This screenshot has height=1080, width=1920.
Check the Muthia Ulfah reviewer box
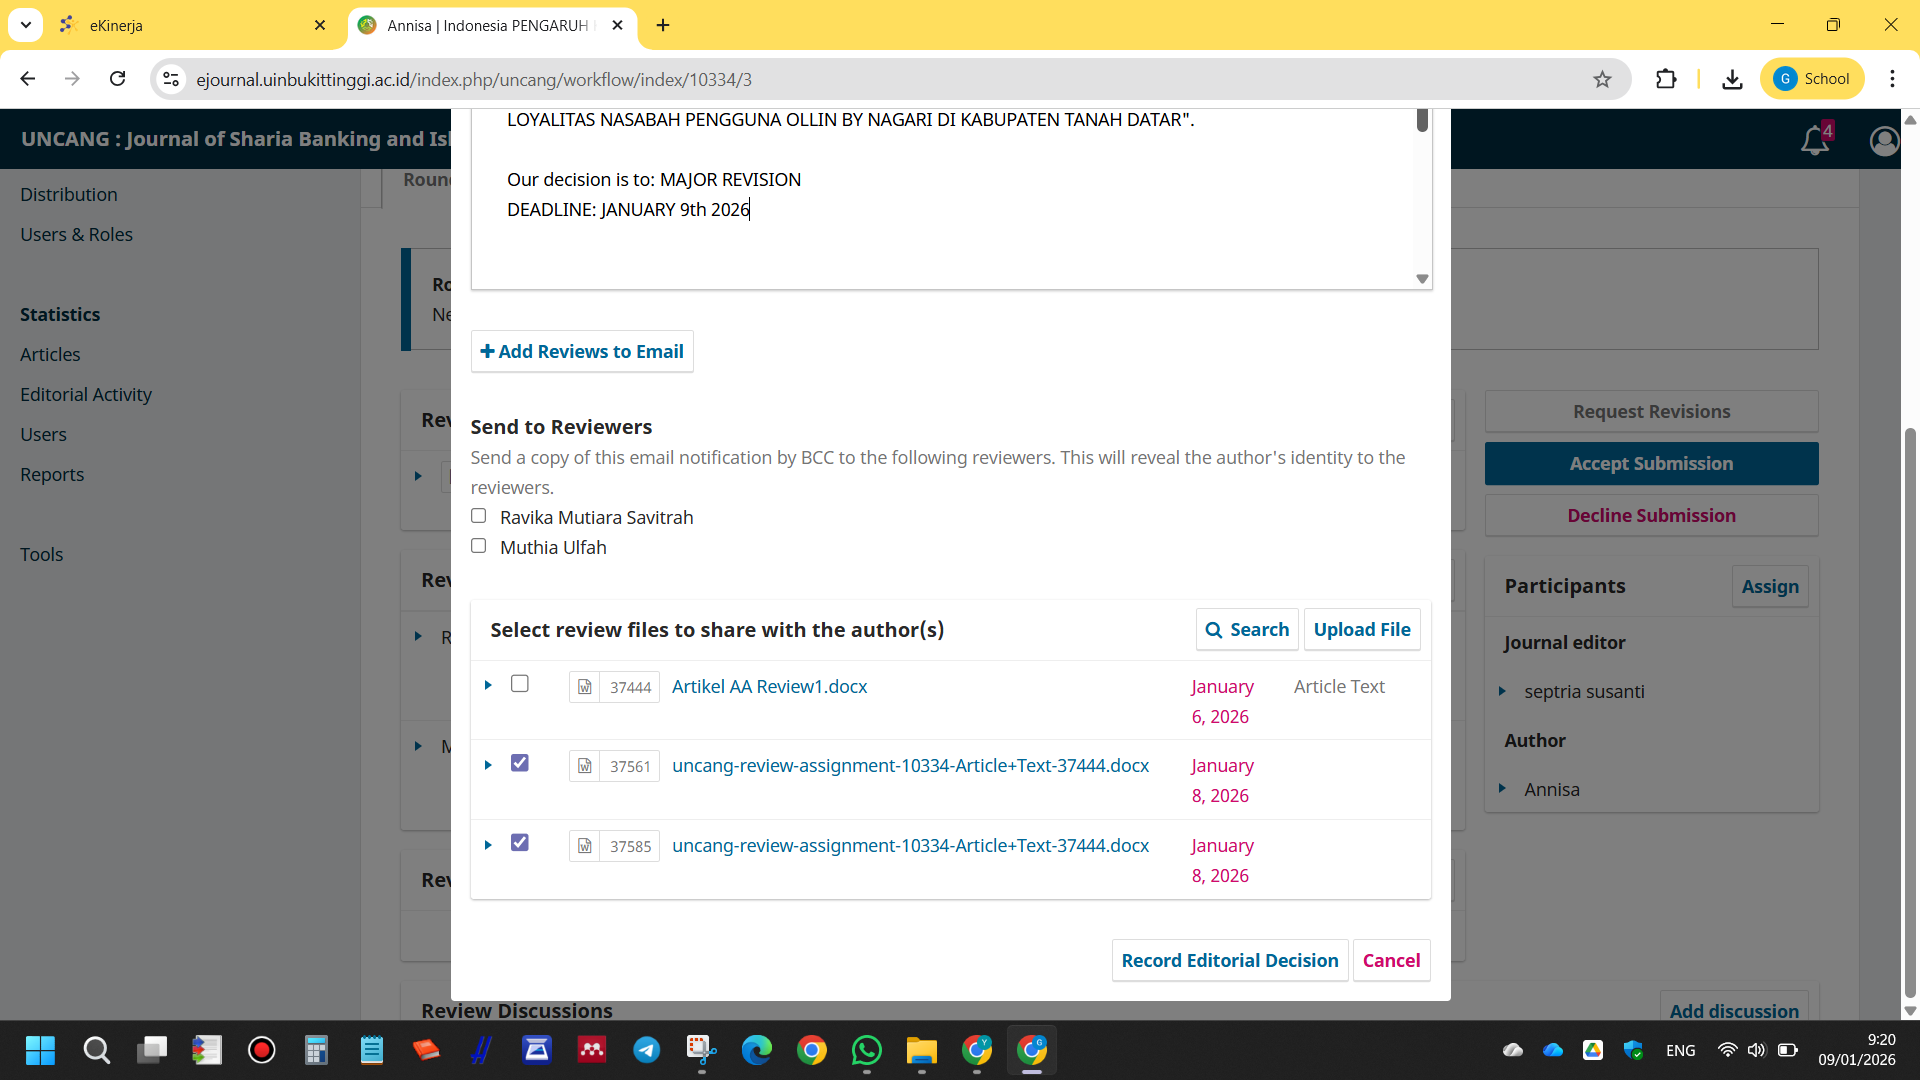[x=479, y=546]
